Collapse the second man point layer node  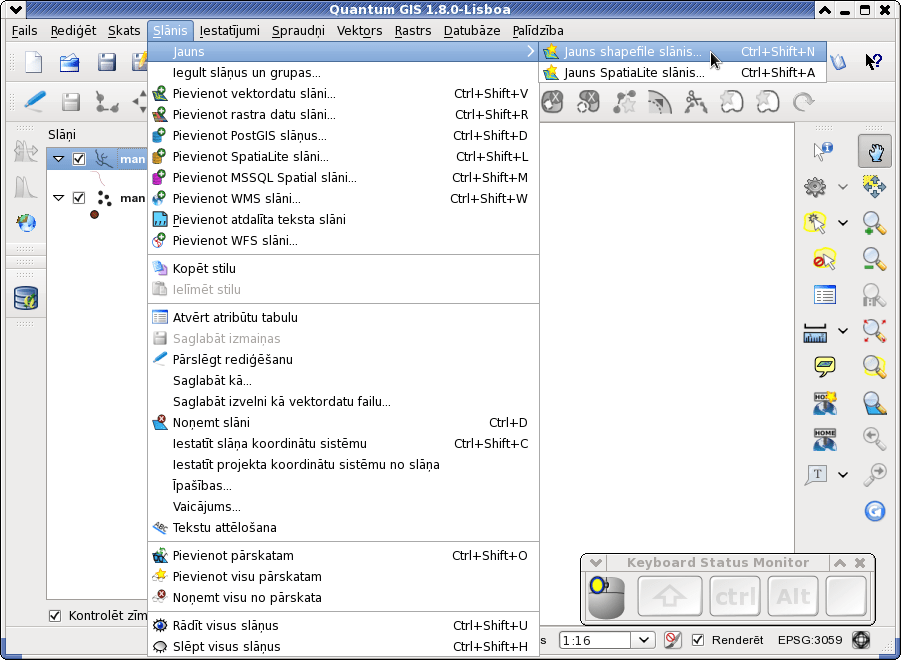coord(58,198)
